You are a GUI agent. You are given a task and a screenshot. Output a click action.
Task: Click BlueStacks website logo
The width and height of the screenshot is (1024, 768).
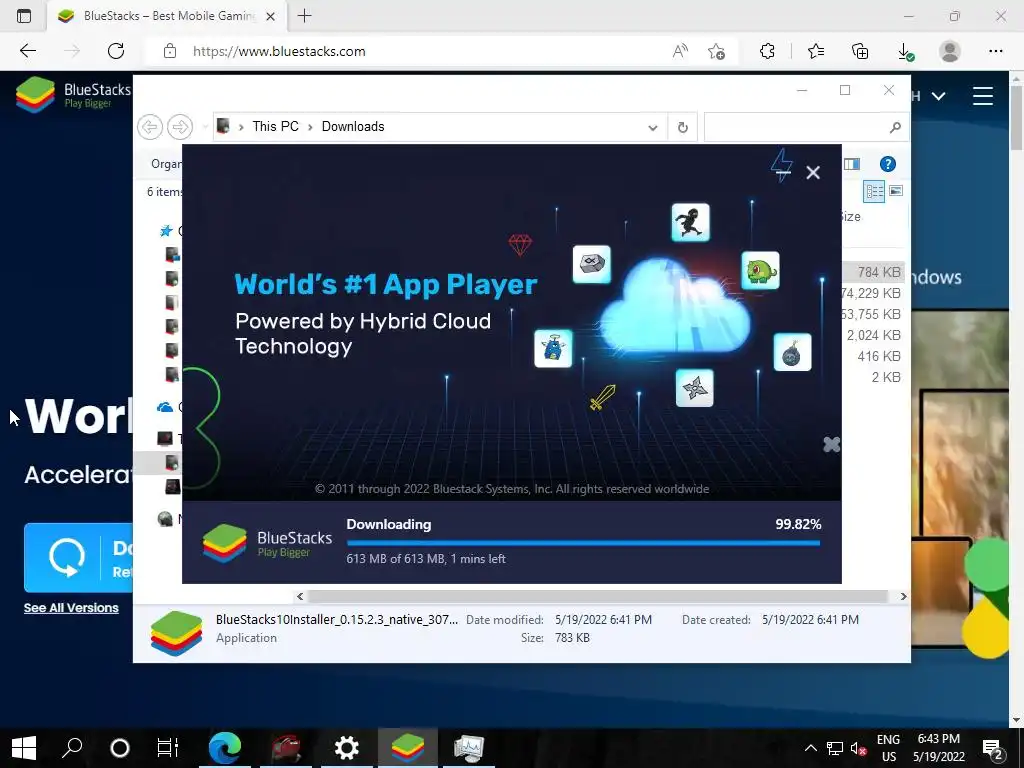click(73, 95)
